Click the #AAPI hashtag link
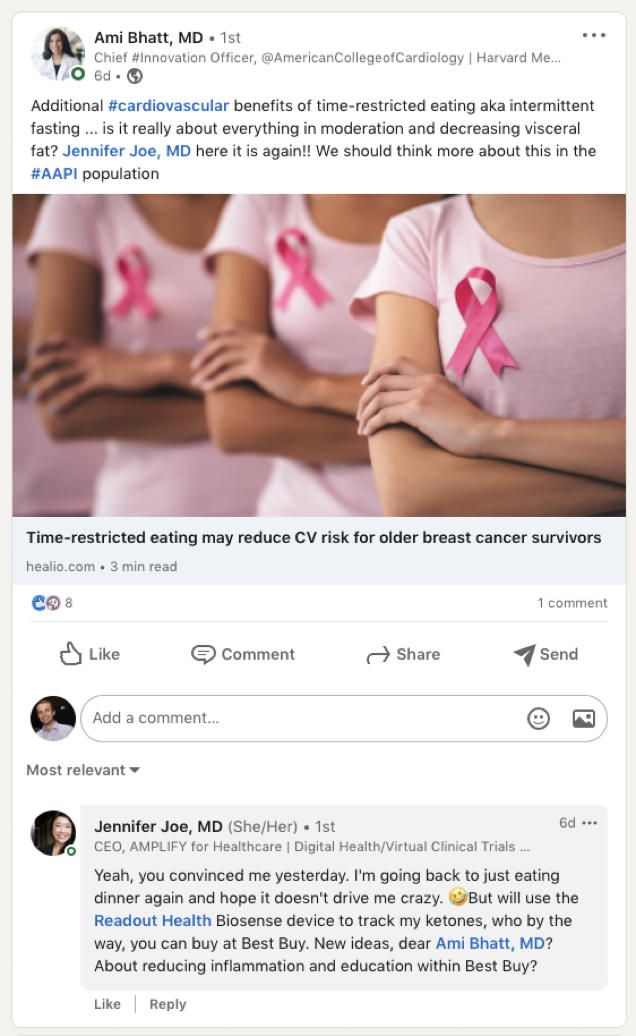636x1036 pixels. point(54,174)
